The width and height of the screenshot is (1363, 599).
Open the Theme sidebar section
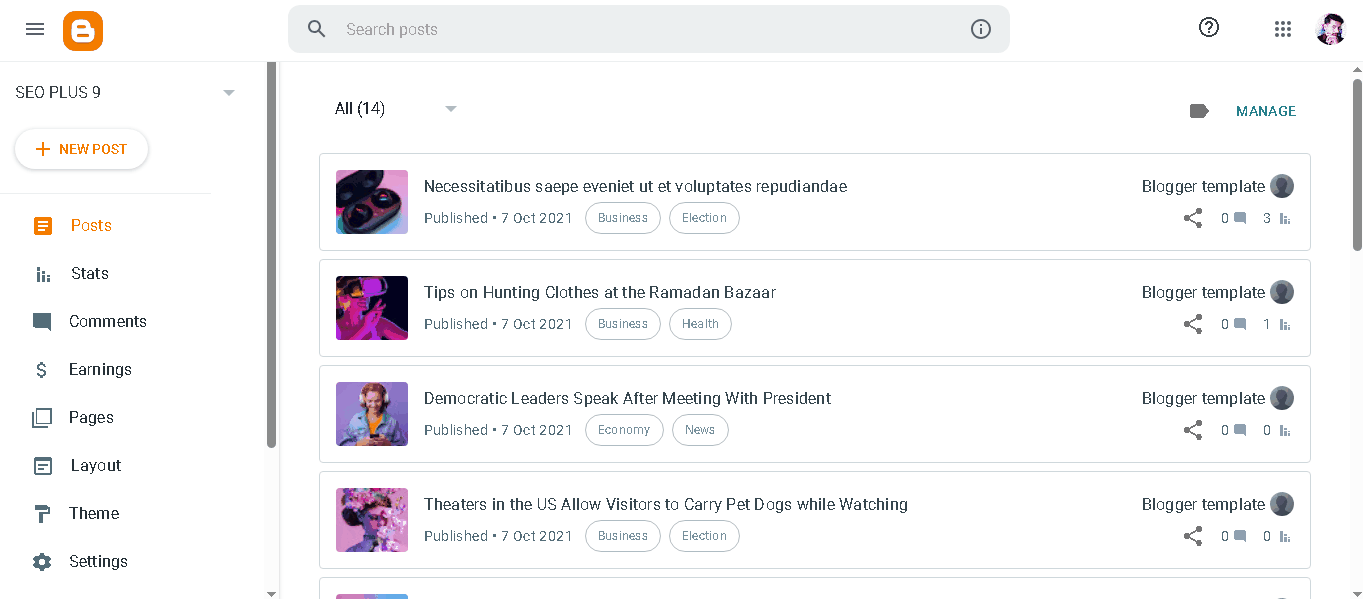coord(94,513)
